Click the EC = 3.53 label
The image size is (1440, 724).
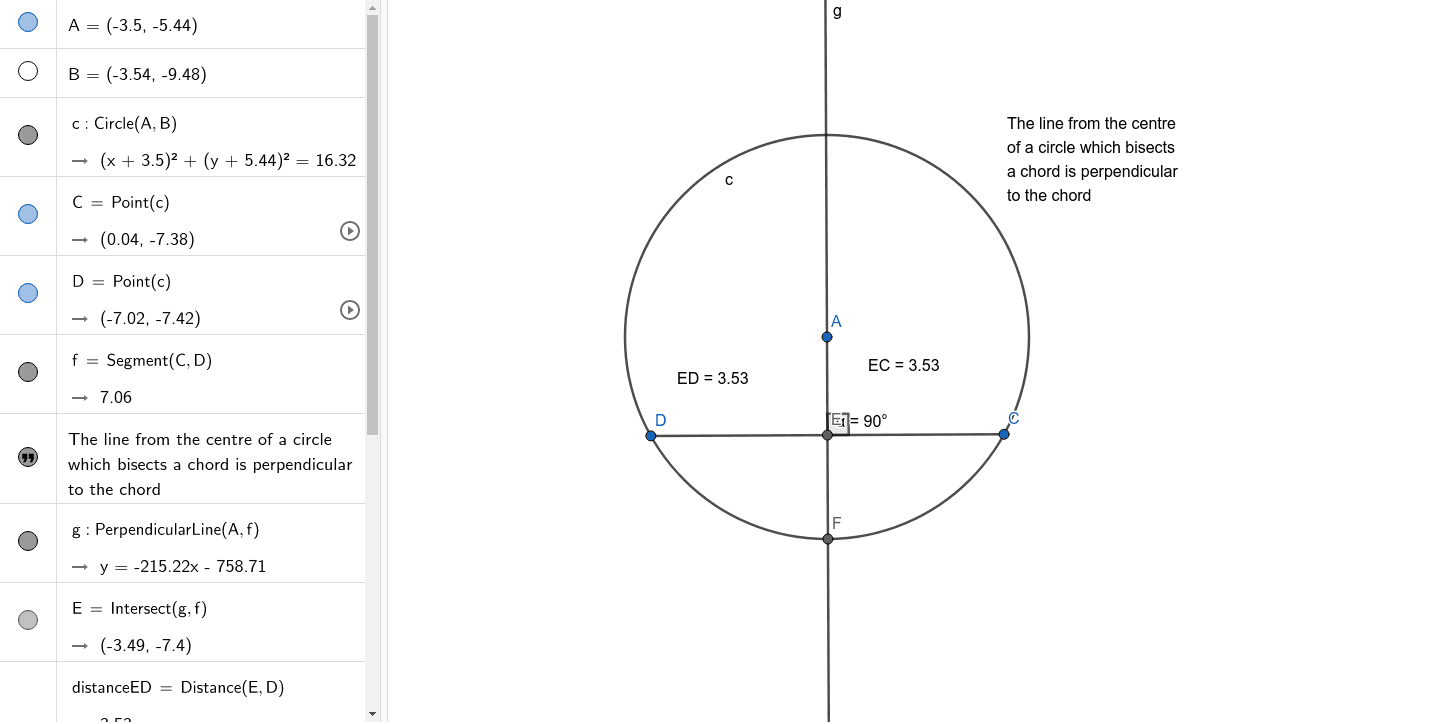pos(904,365)
